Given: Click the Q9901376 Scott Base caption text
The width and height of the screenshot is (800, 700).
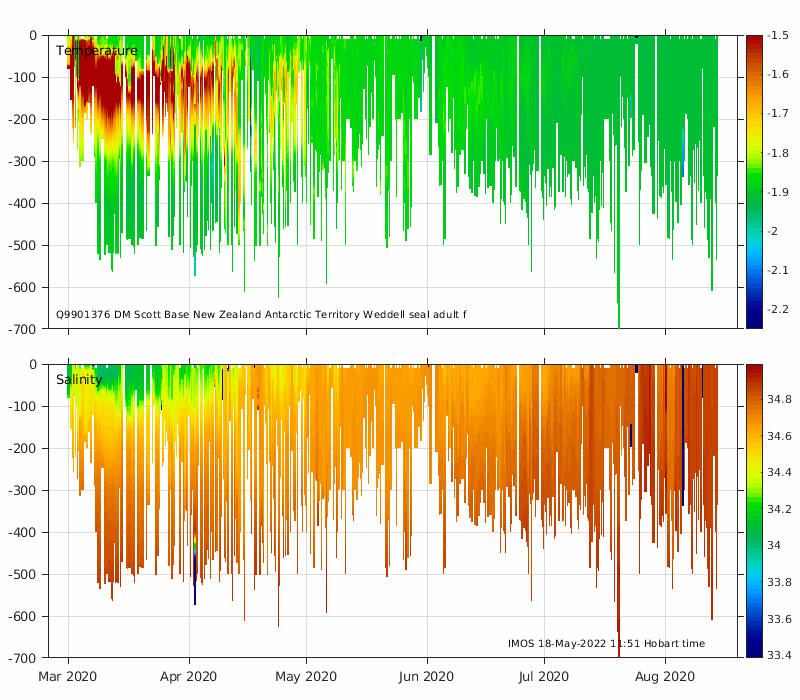Looking at the screenshot, I should tap(261, 314).
